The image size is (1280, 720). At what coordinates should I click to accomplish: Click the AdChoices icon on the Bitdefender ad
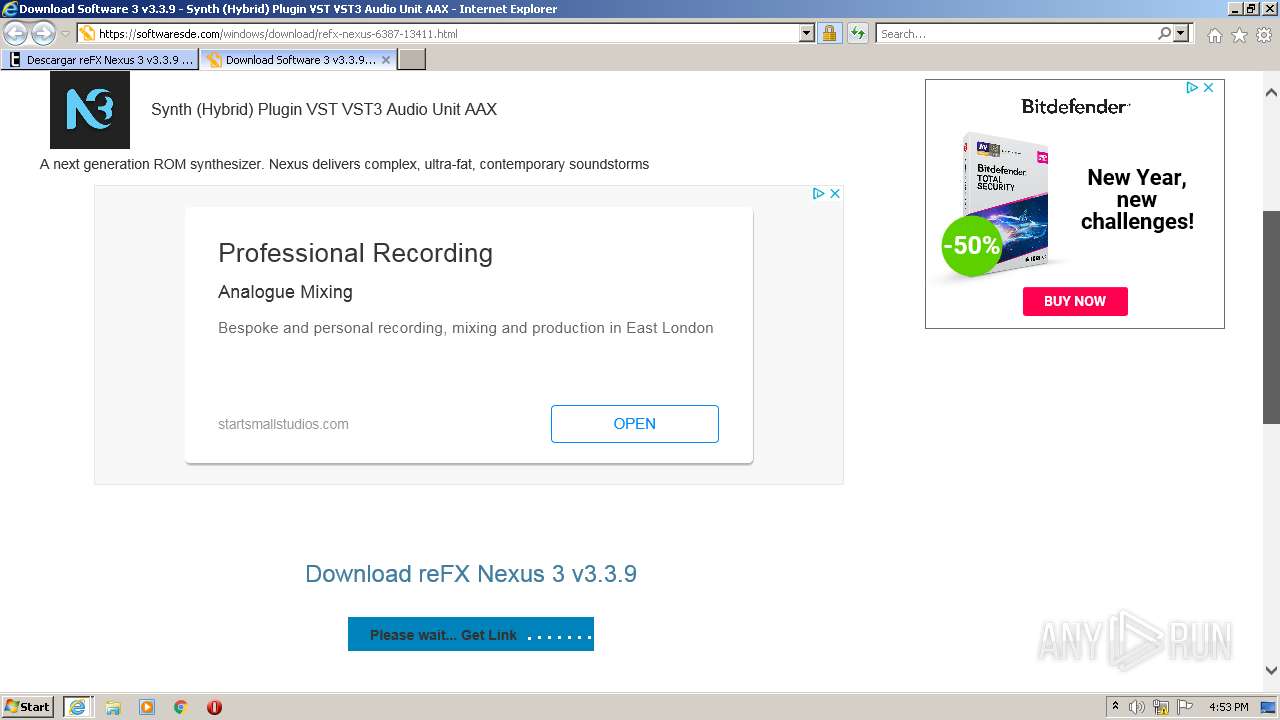(1192, 88)
